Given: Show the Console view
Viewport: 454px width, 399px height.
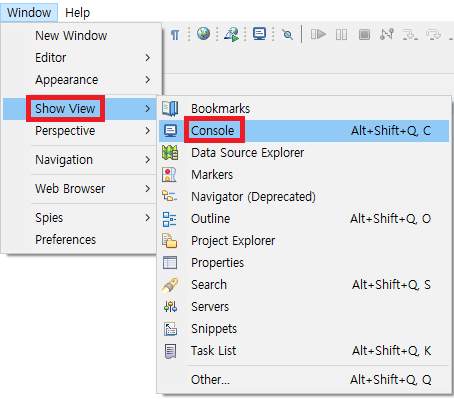Looking at the screenshot, I should 304,131.
